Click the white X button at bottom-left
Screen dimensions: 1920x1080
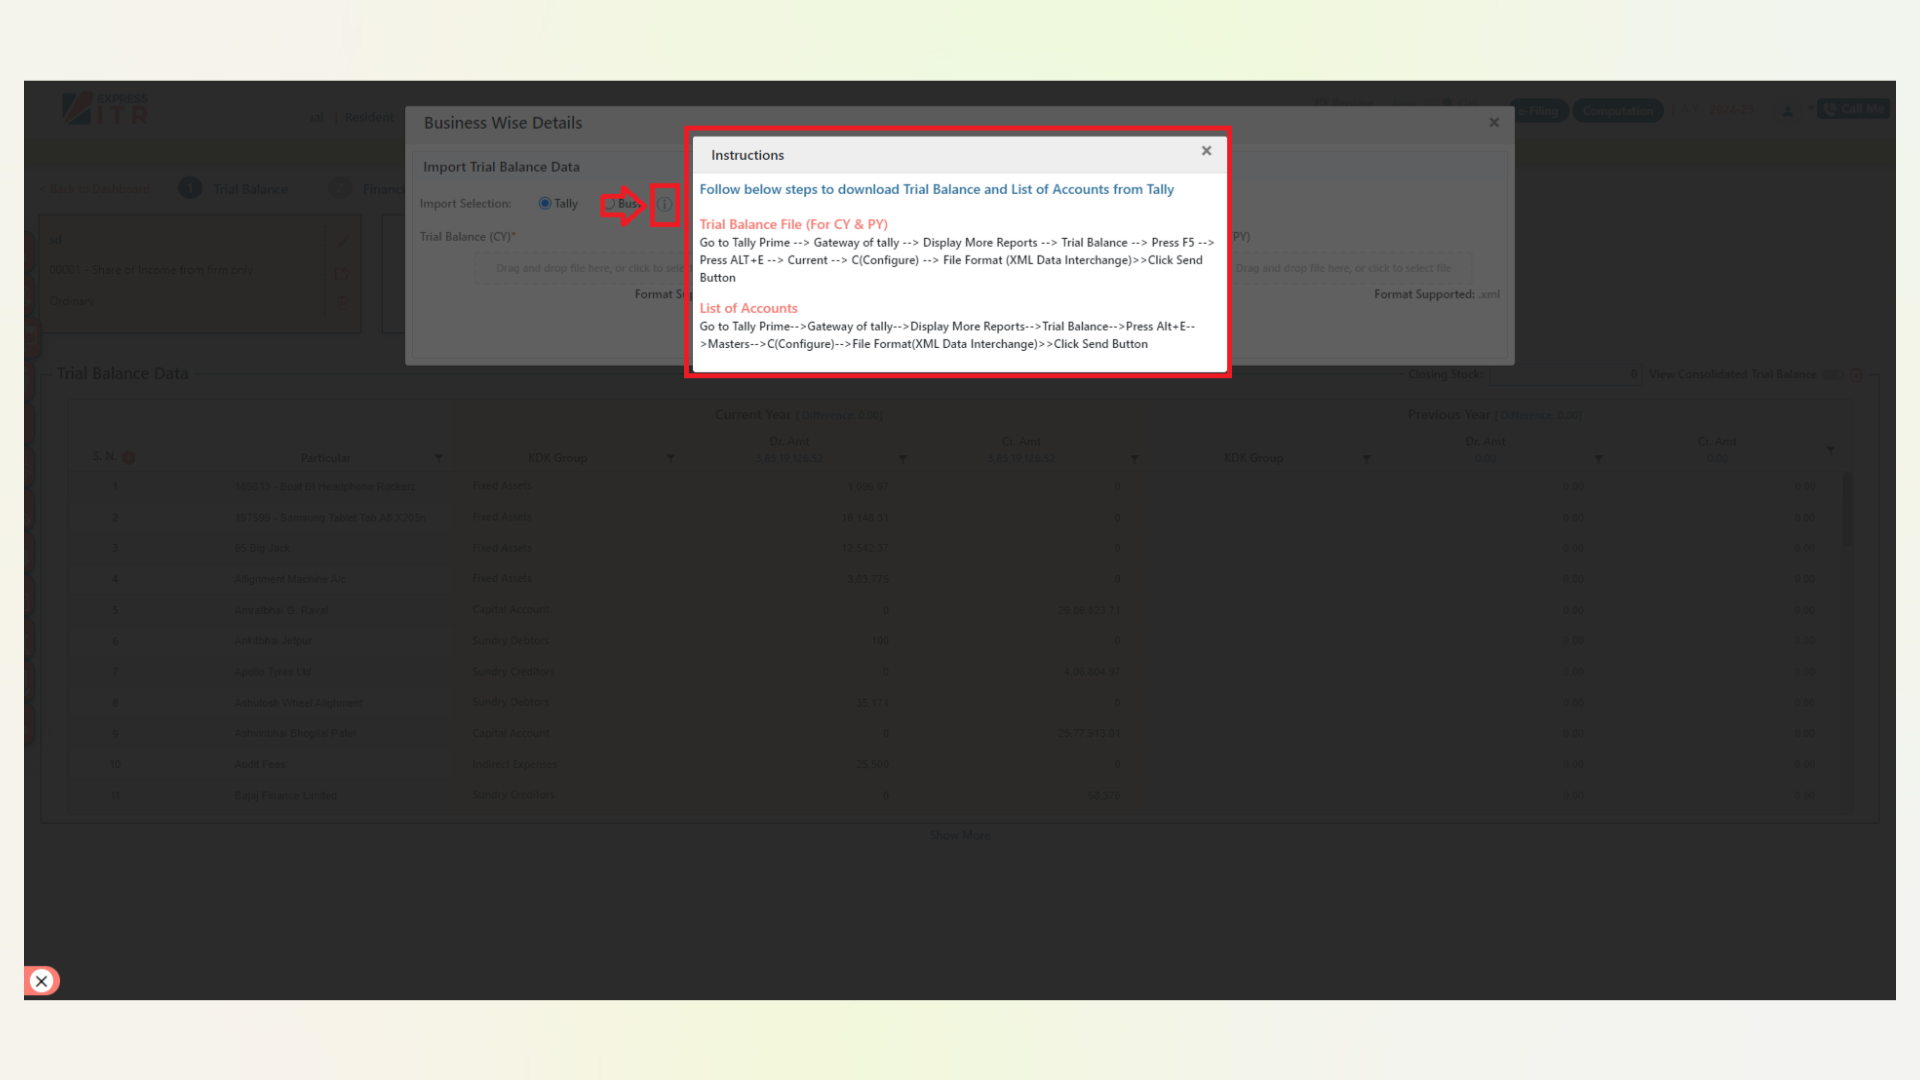click(x=41, y=981)
